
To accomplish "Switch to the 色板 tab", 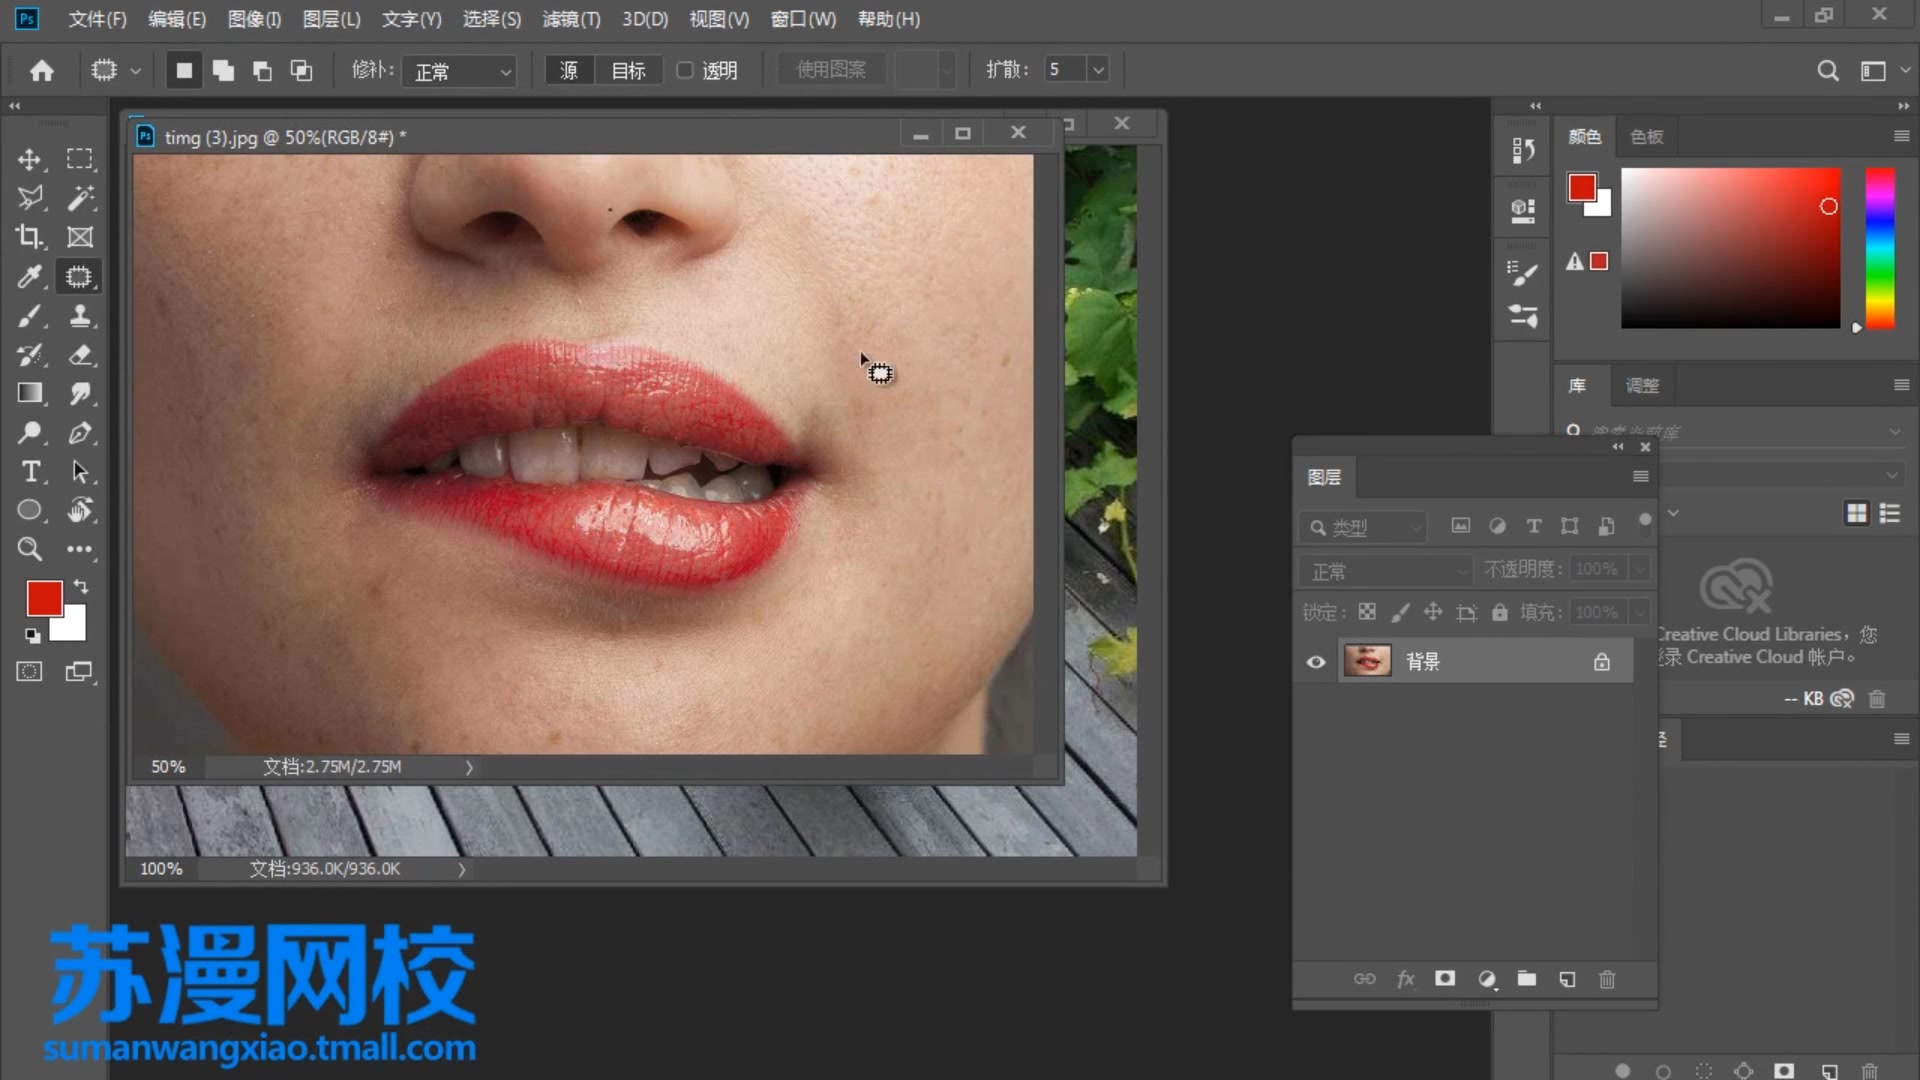I will pos(1645,137).
